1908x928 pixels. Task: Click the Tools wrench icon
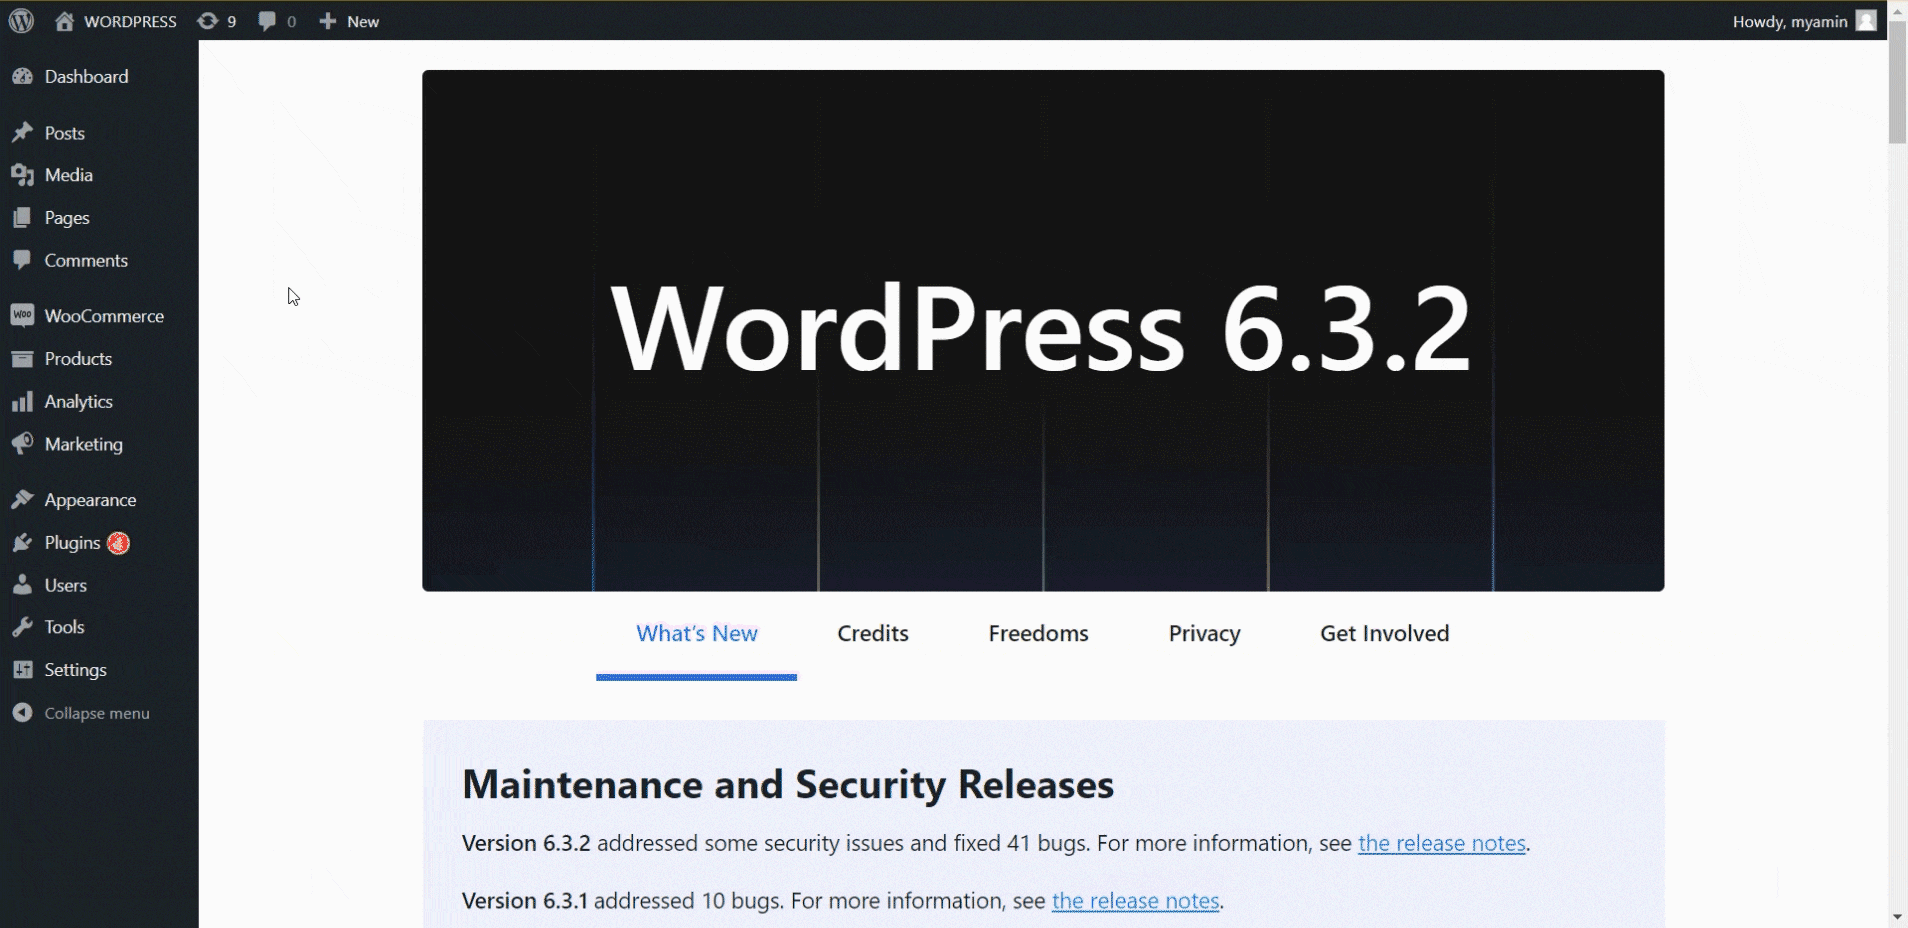pyautogui.click(x=22, y=627)
